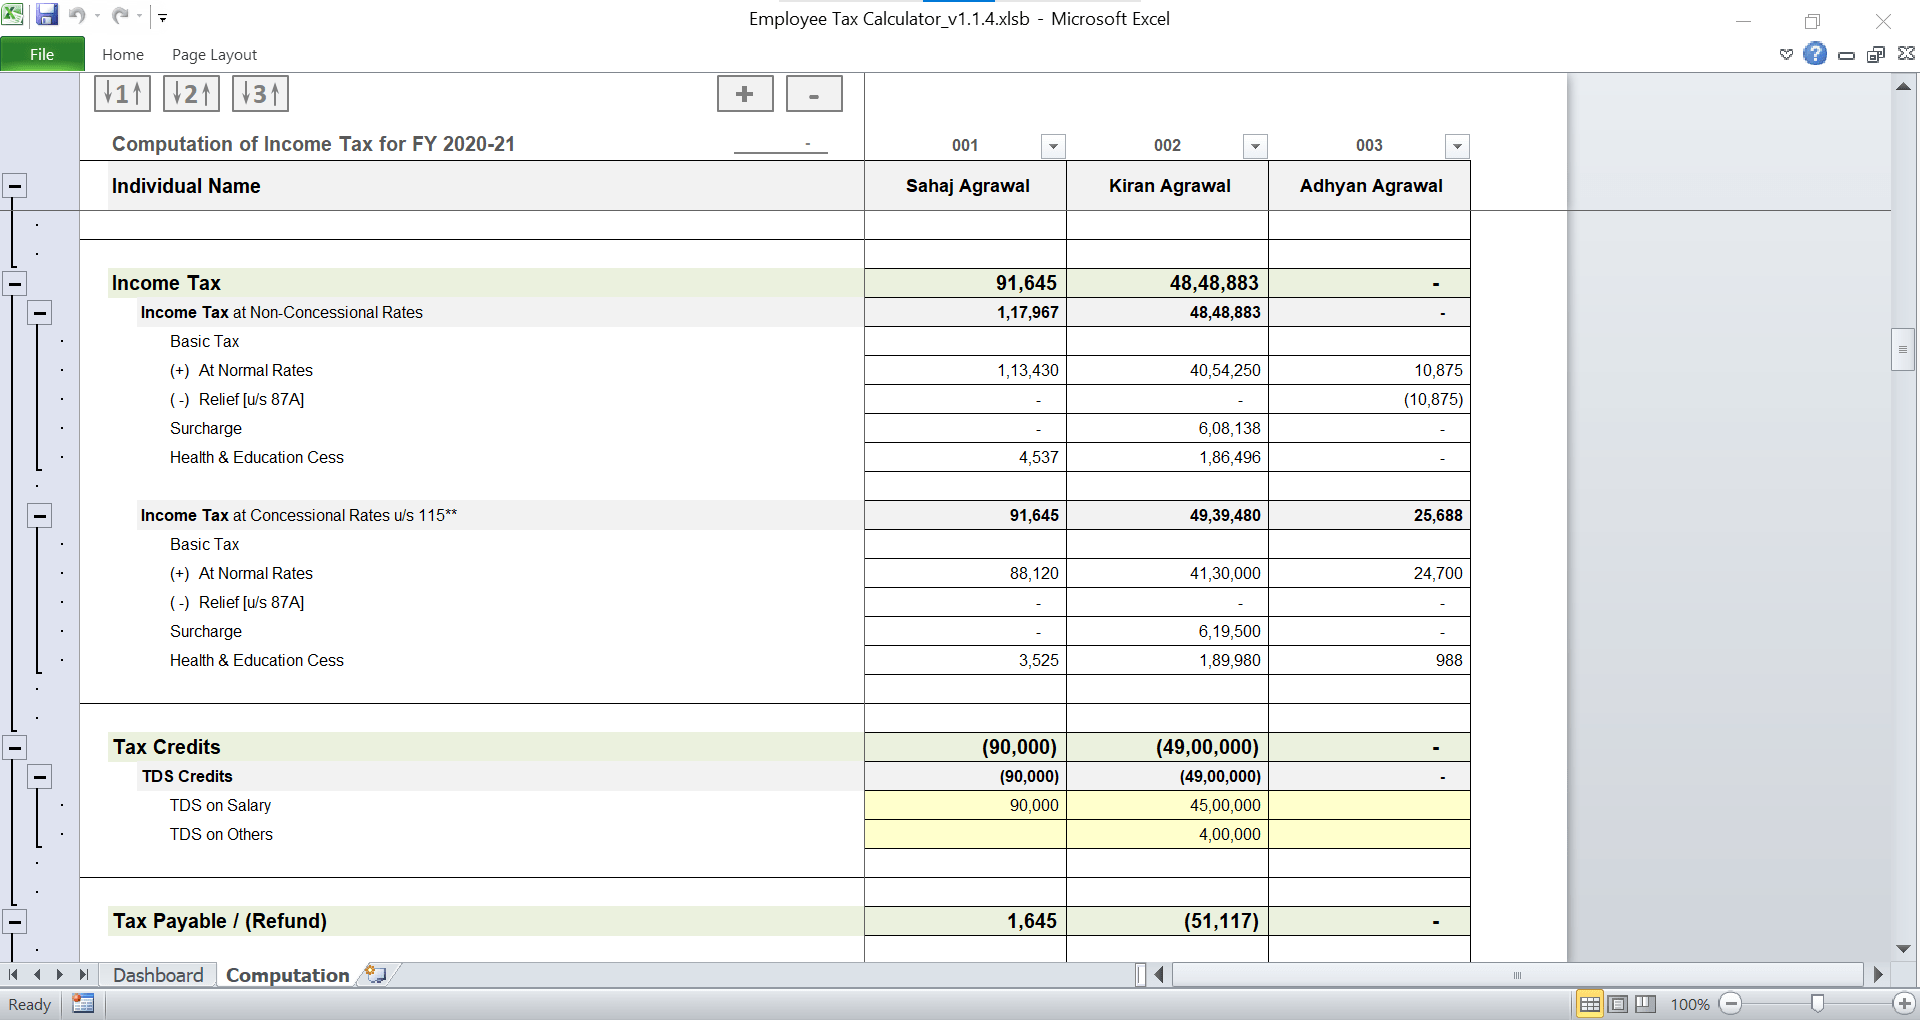Select outline level 1 button
The width and height of the screenshot is (1920, 1020).
(122, 94)
